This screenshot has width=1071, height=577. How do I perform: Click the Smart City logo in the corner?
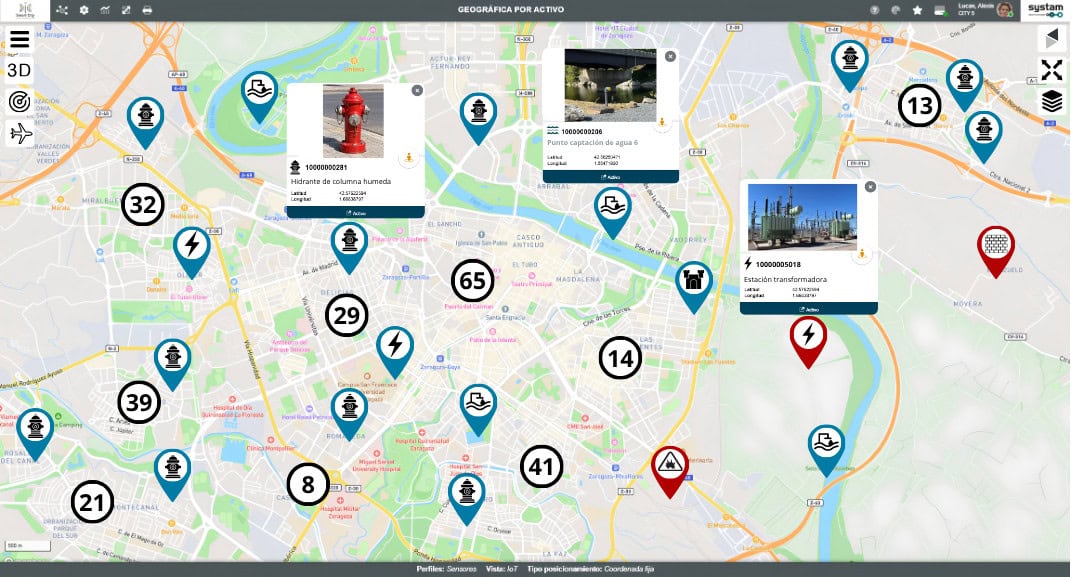click(x=25, y=10)
